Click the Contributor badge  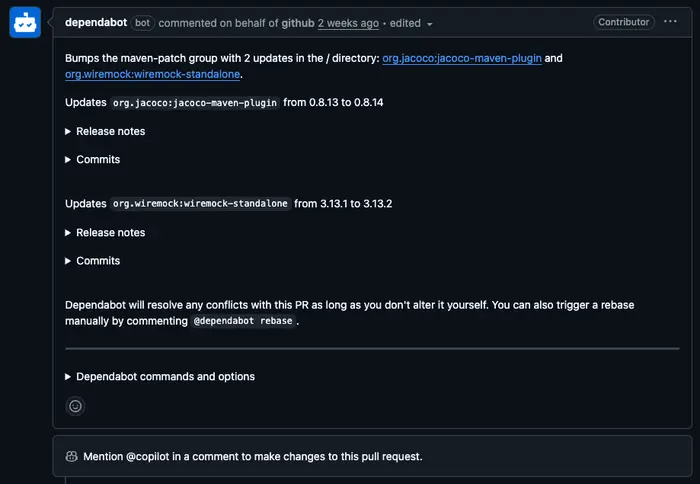(x=624, y=22)
